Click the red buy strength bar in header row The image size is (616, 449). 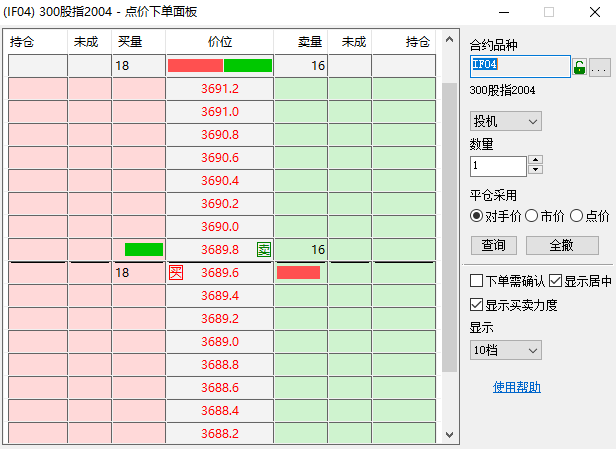[x=195, y=66]
